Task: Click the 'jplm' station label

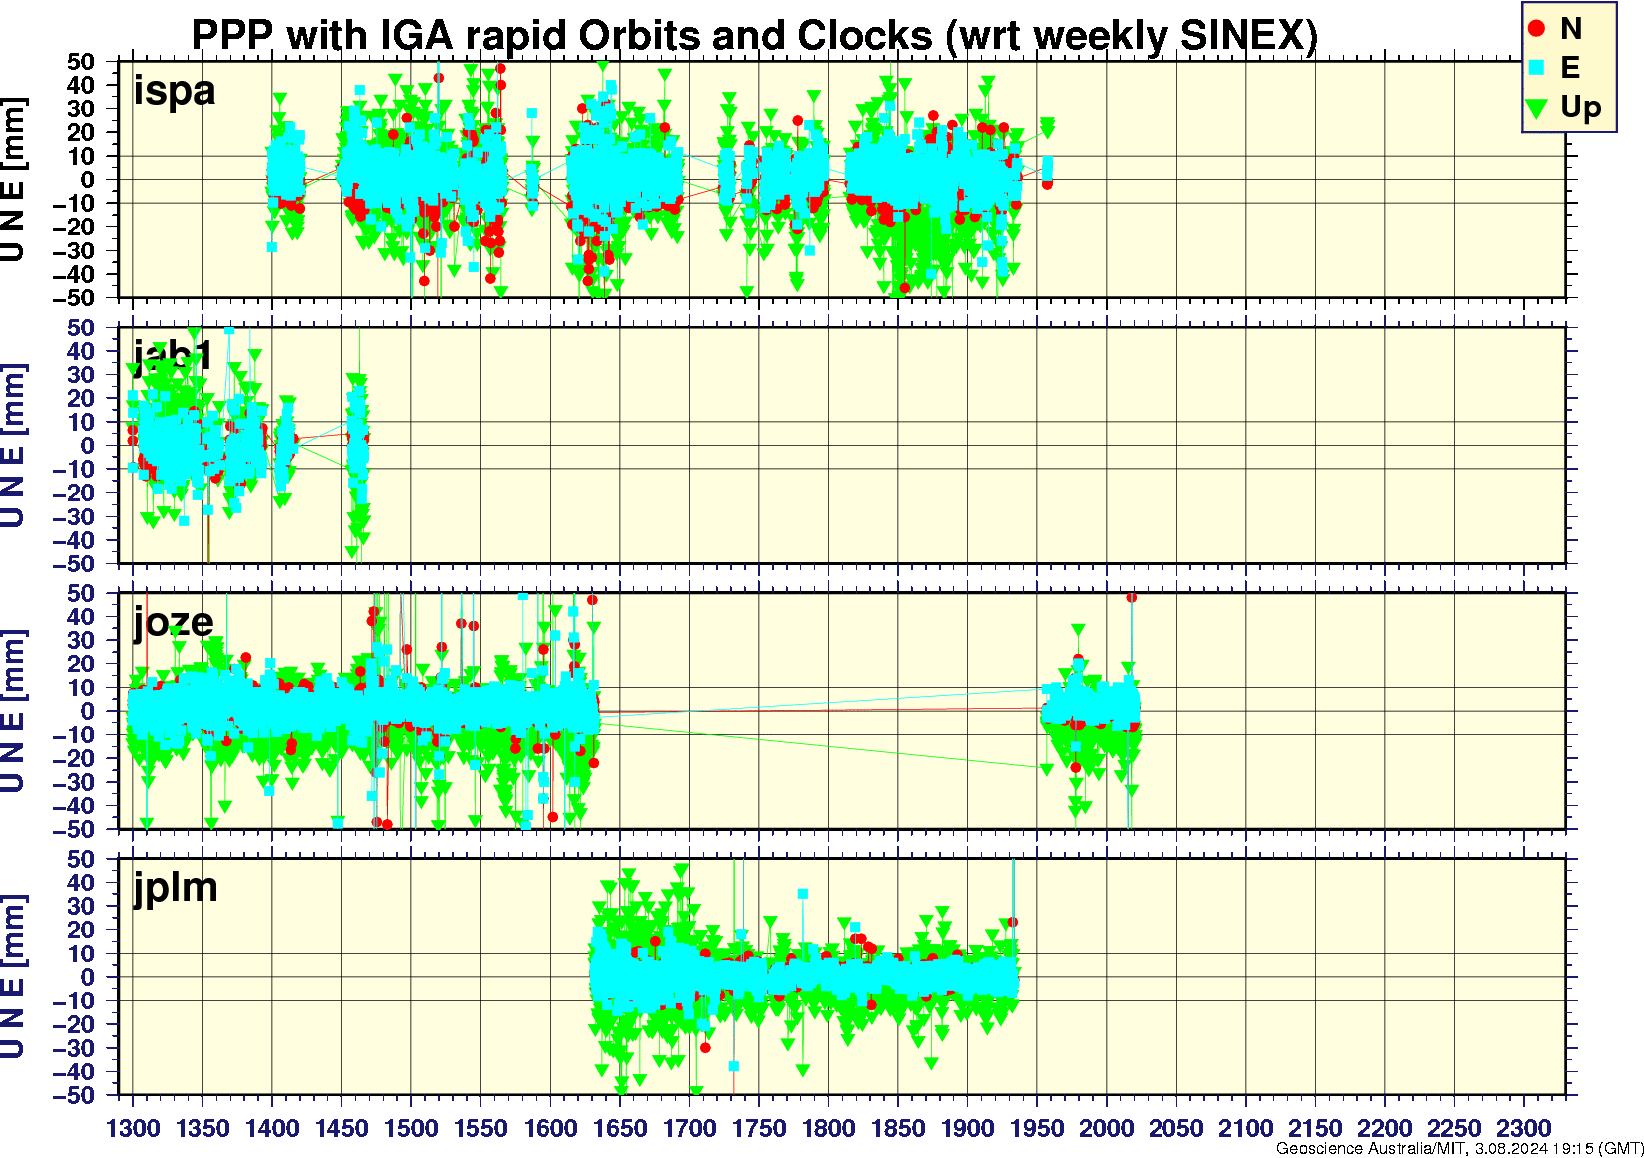Action: (x=176, y=888)
